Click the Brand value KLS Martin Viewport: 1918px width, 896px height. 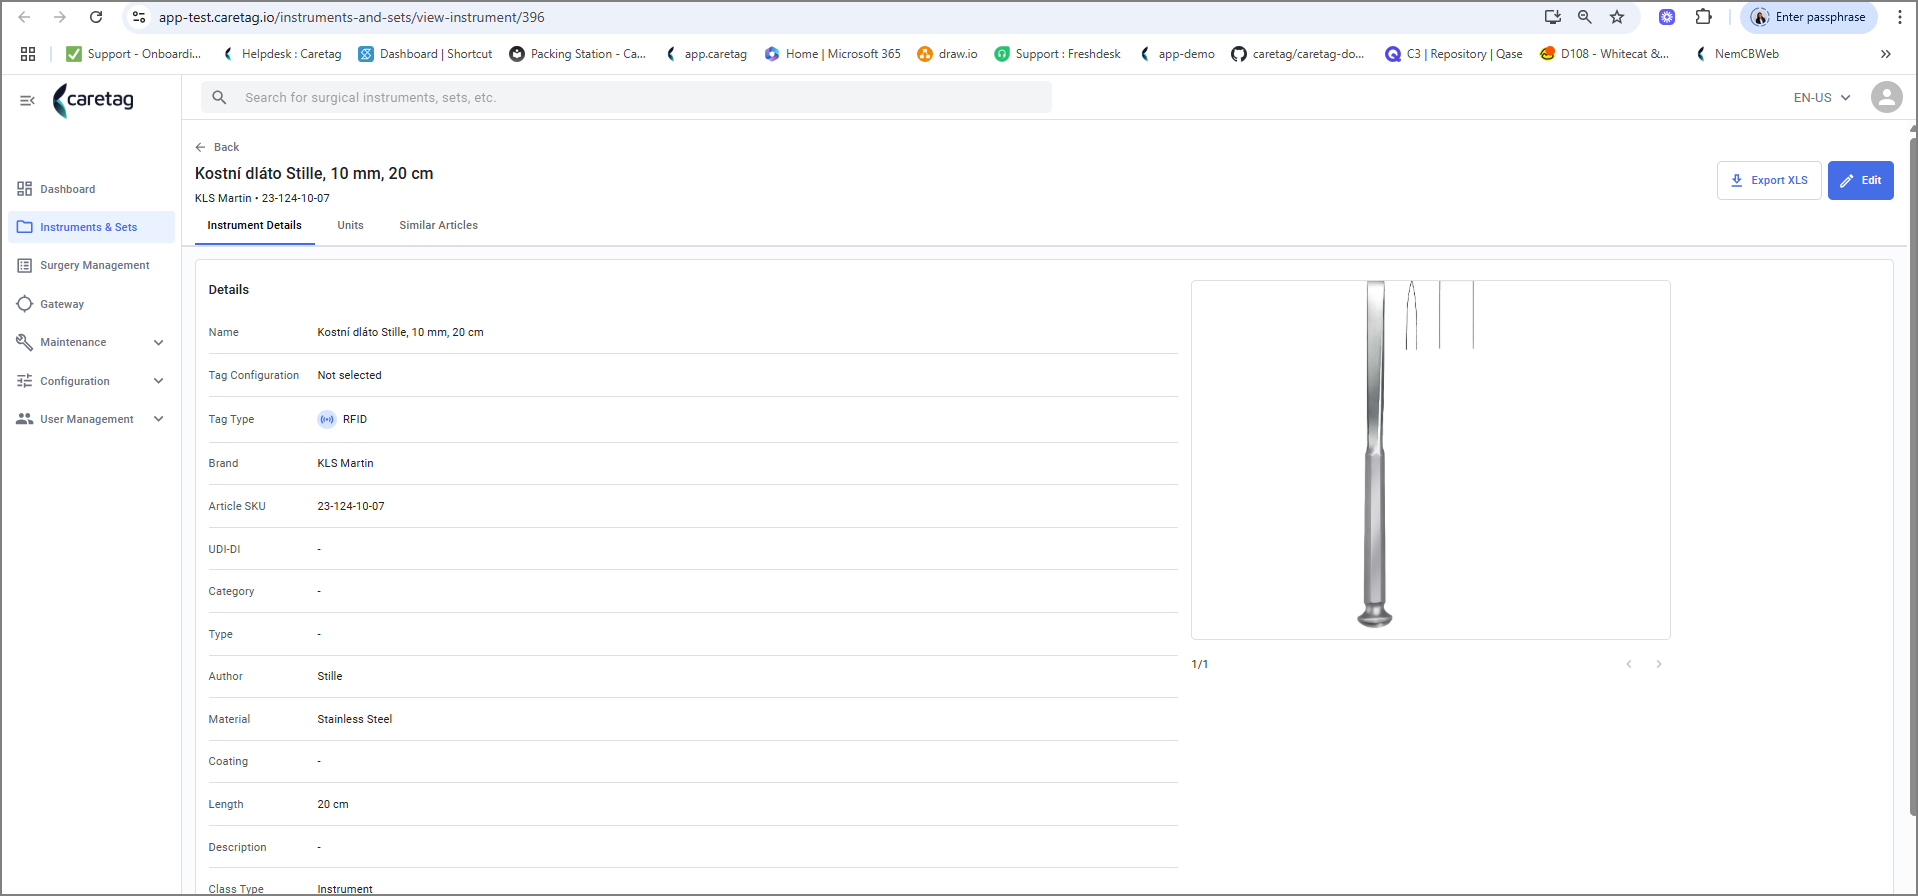(345, 463)
